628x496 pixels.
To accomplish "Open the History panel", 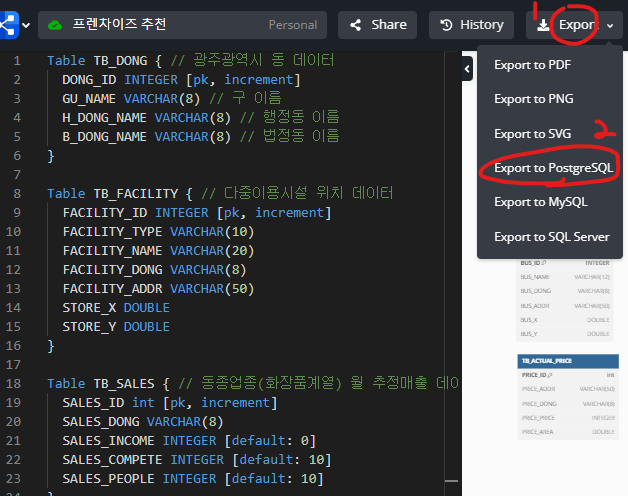I will (471, 25).
